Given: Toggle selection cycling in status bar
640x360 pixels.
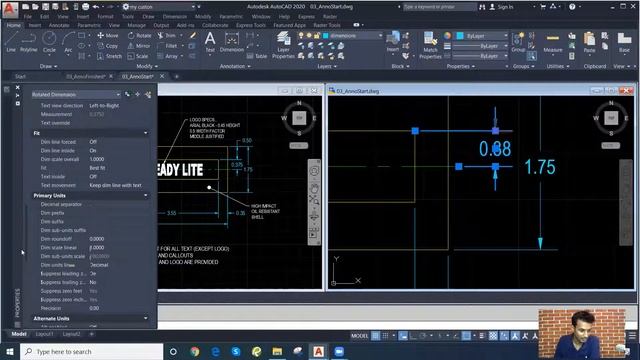Looking at the screenshot, I should [504, 336].
